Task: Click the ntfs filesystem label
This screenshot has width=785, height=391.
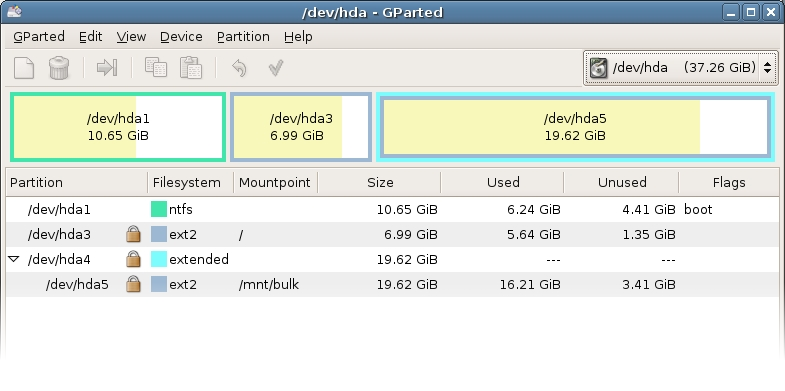Action: tap(181, 209)
